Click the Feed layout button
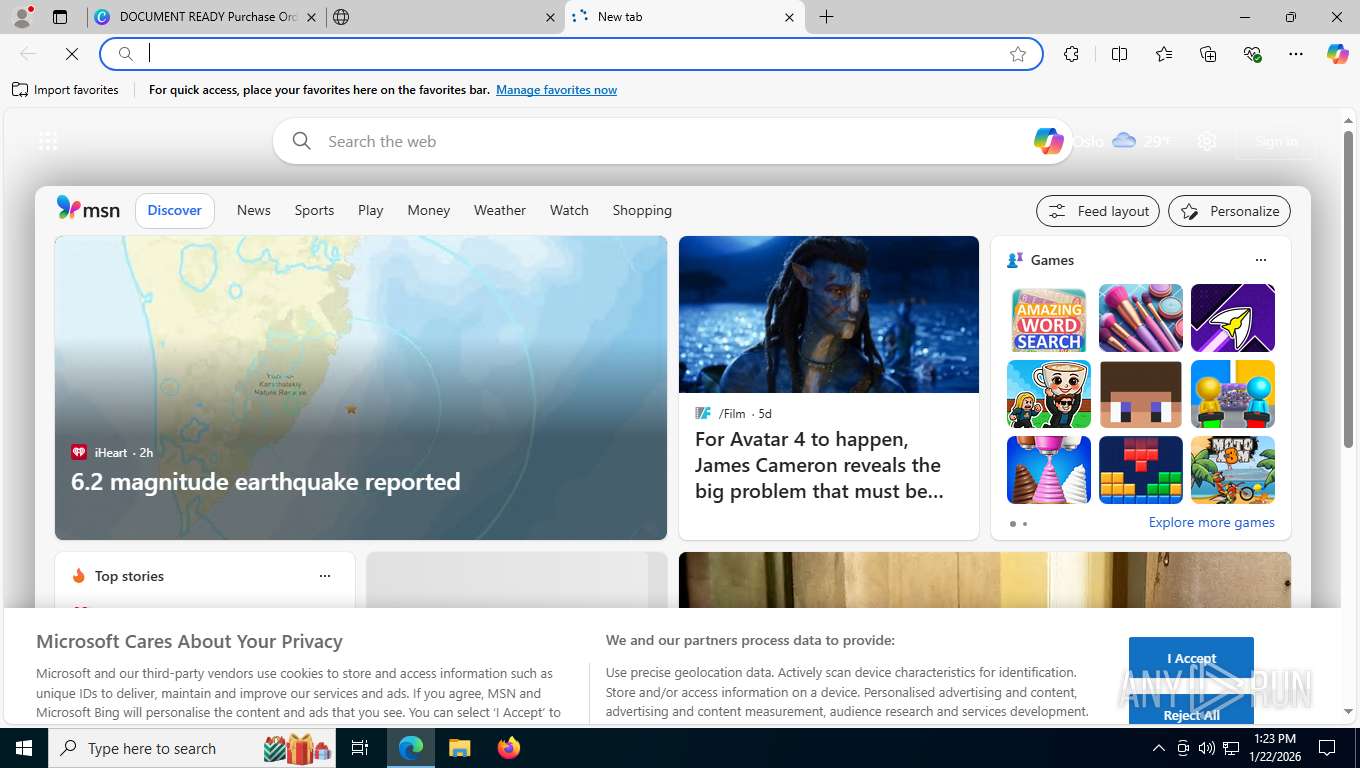This screenshot has height=768, width=1360. click(1098, 211)
